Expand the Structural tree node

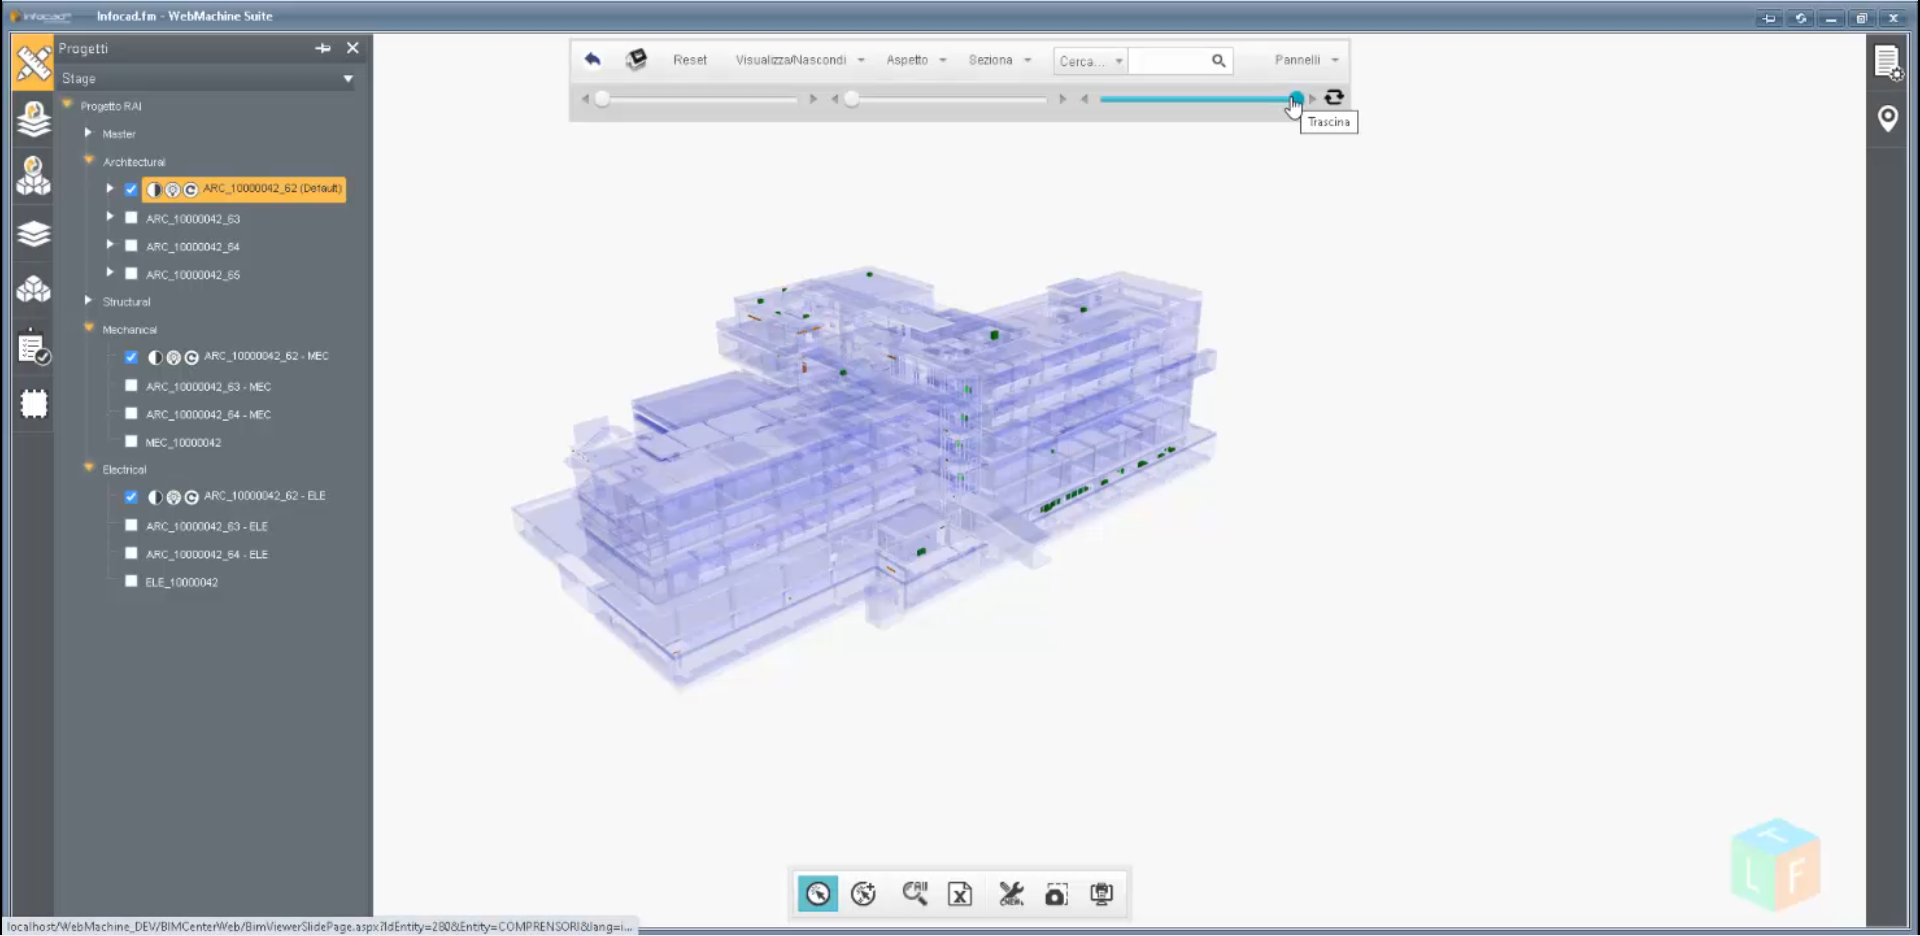(x=88, y=301)
